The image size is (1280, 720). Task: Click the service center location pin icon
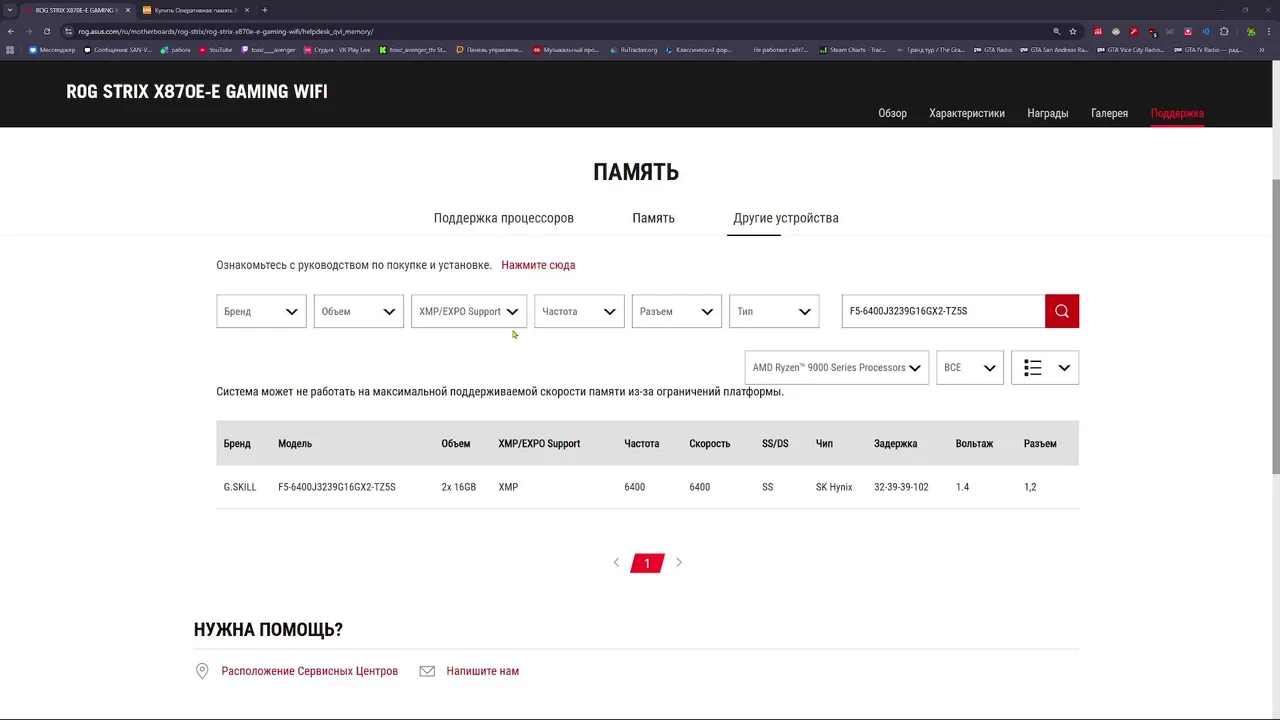202,671
